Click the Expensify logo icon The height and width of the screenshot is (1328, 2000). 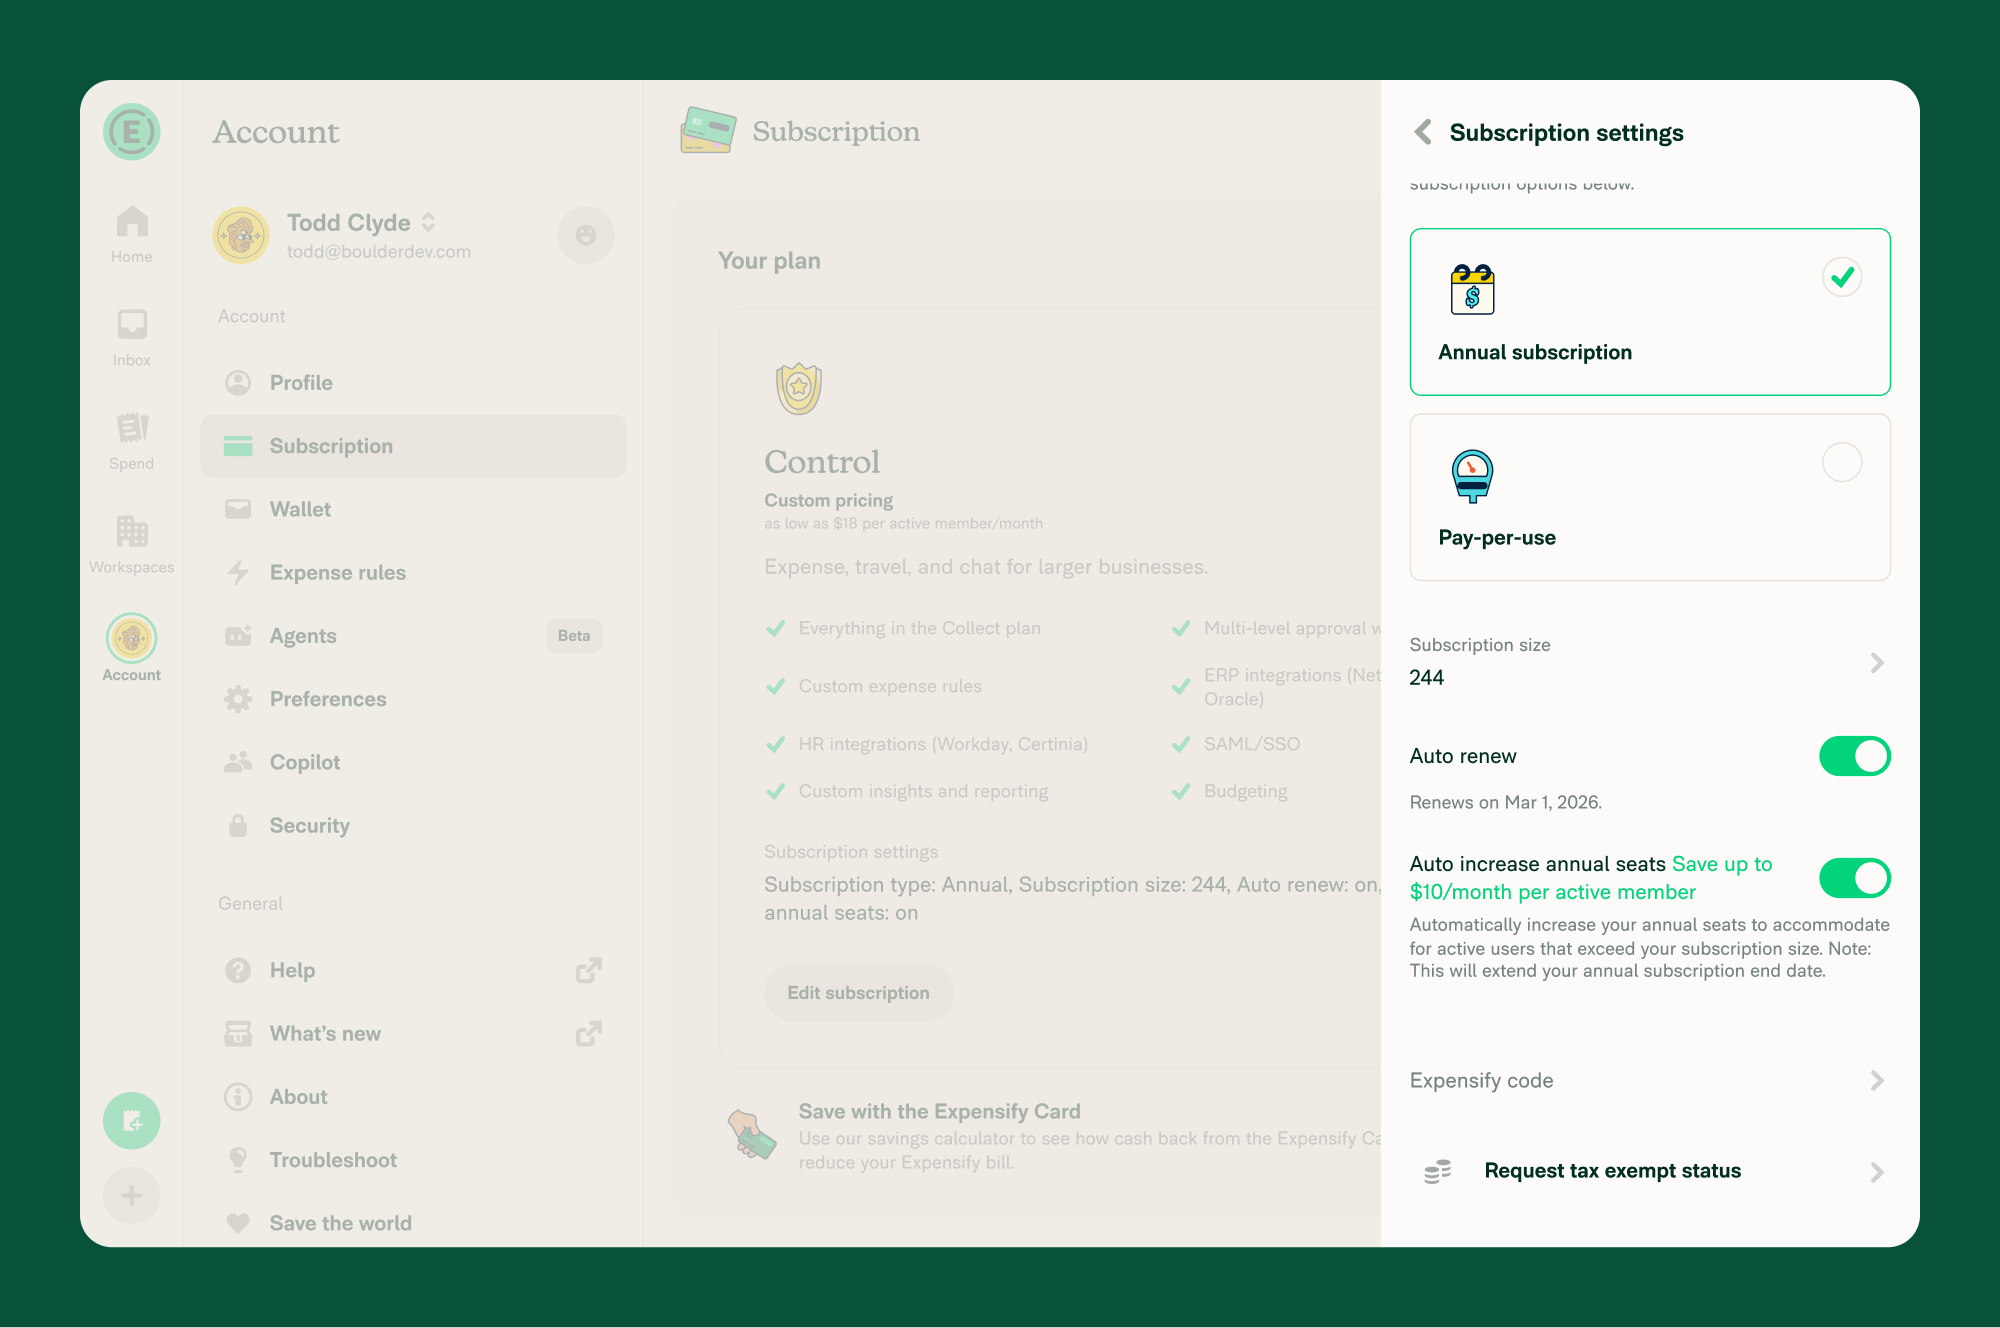coord(132,132)
